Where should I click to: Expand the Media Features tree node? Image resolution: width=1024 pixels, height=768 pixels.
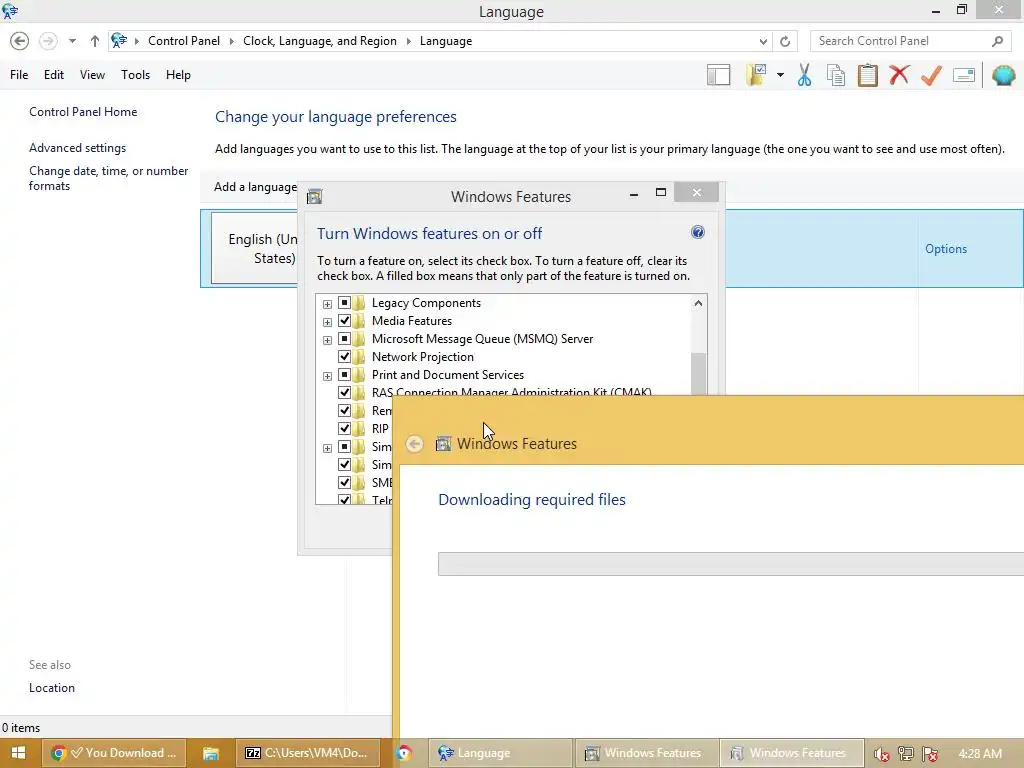point(327,322)
